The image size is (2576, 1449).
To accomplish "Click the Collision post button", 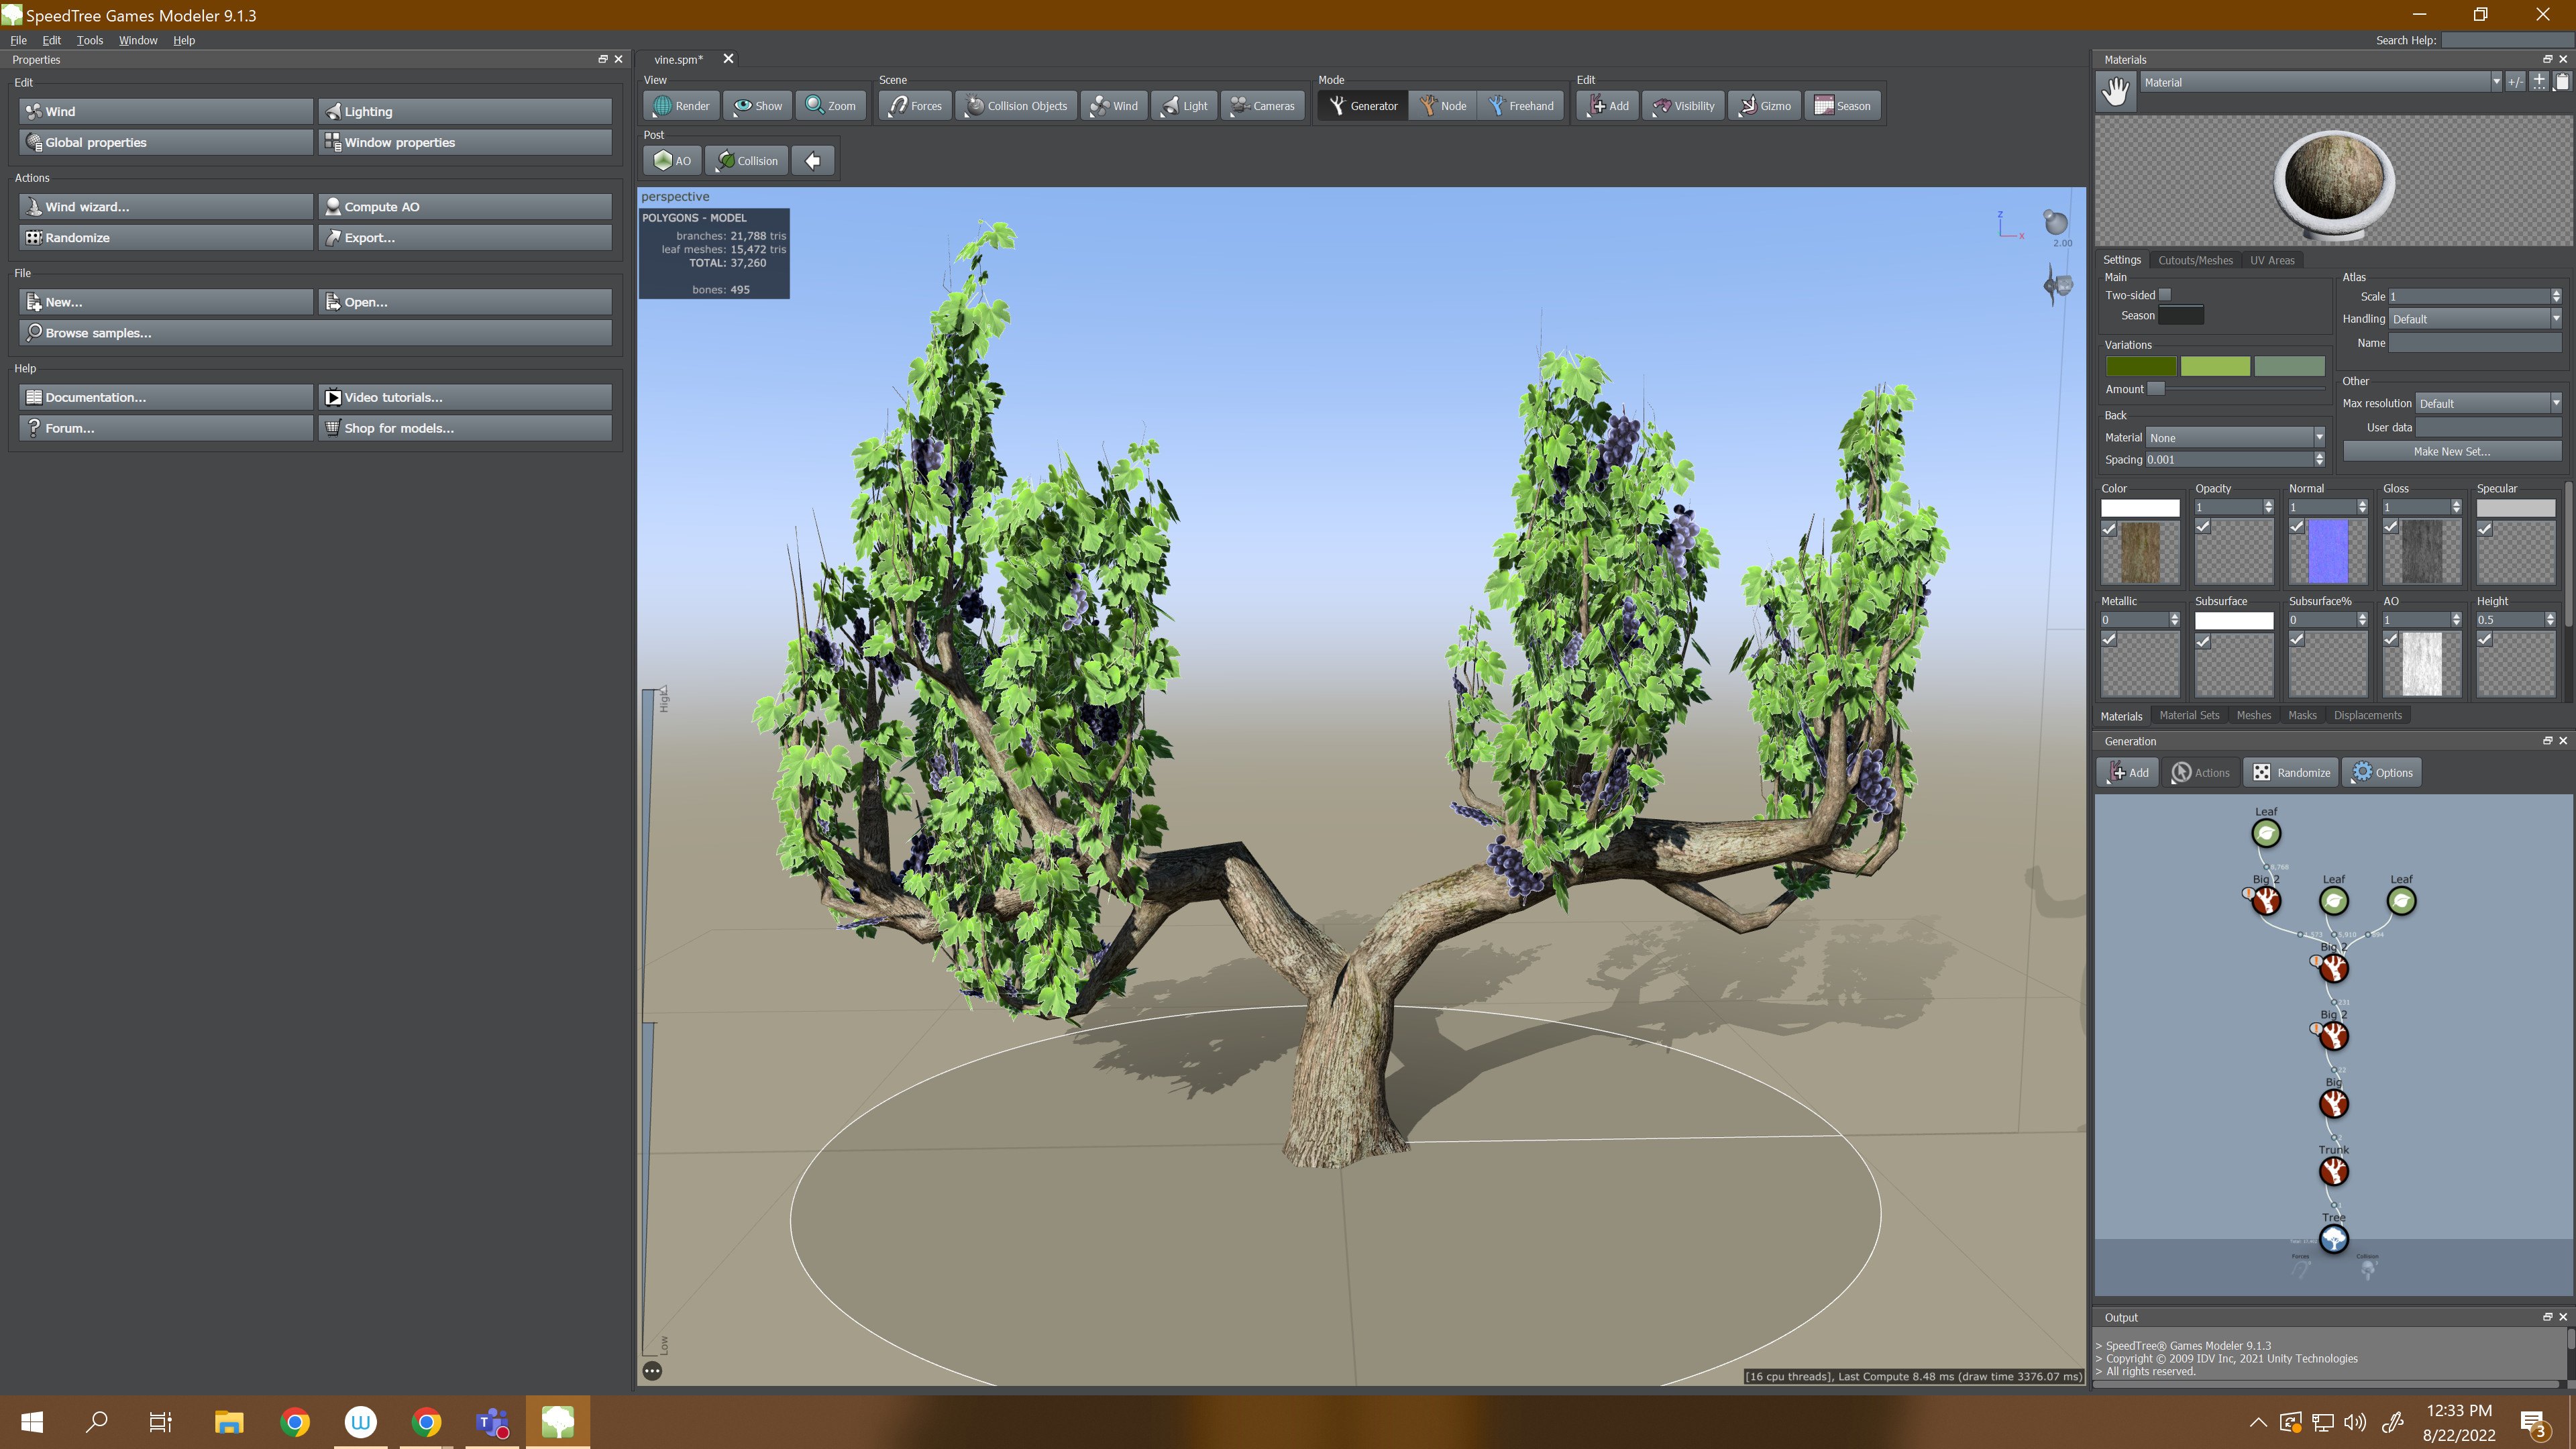I will (x=746, y=161).
